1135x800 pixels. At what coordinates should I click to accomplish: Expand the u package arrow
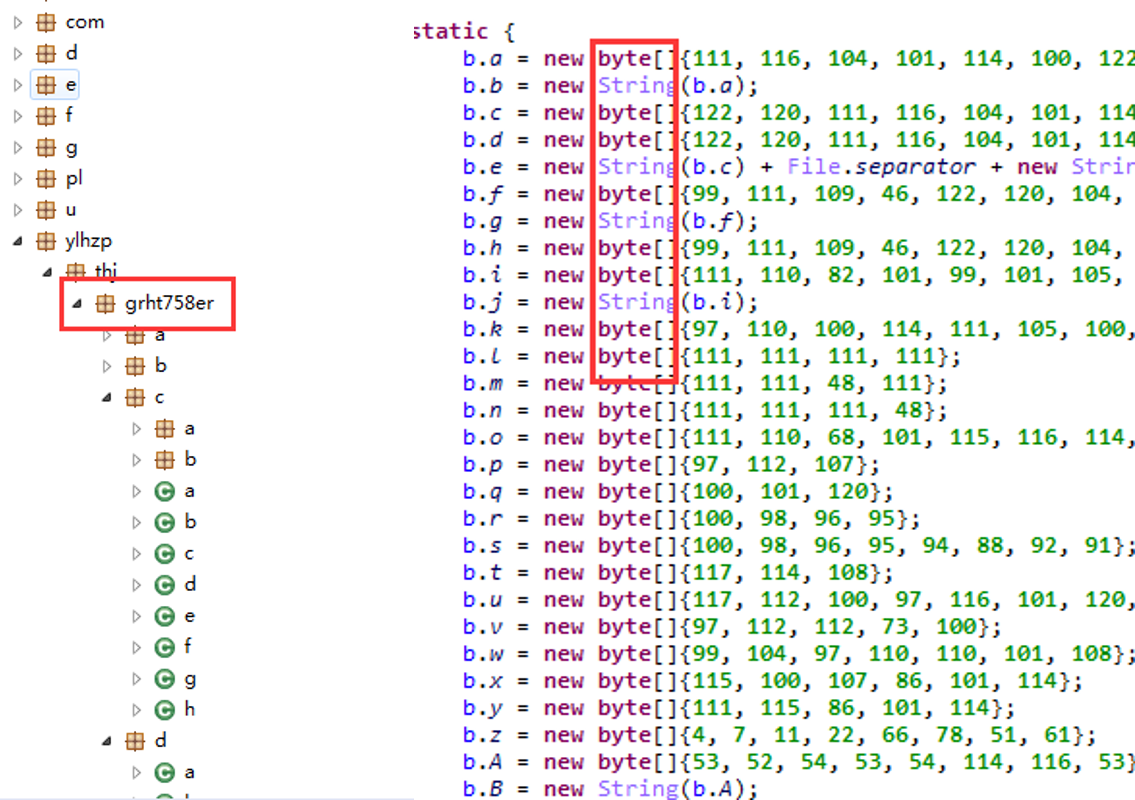click(x=18, y=210)
